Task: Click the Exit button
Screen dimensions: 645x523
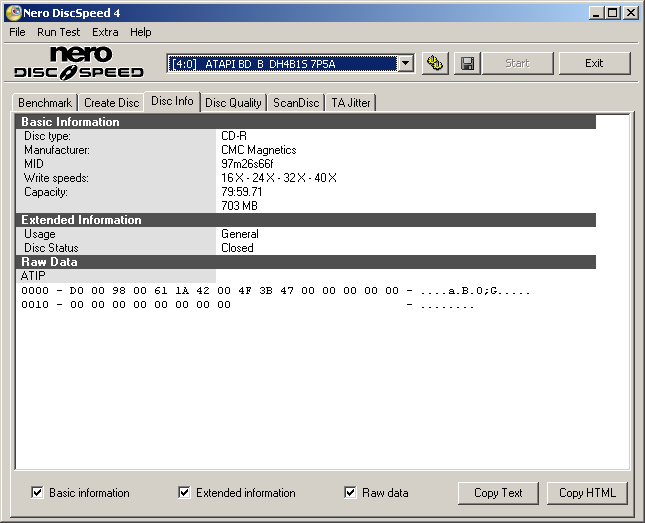Action: click(594, 63)
